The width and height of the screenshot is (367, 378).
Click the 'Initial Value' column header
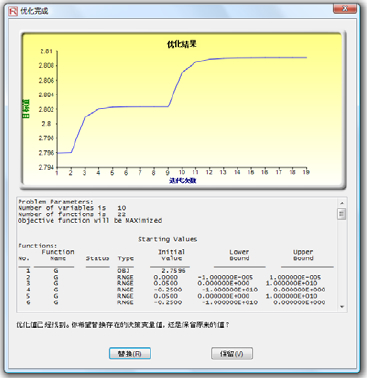[x=171, y=255]
